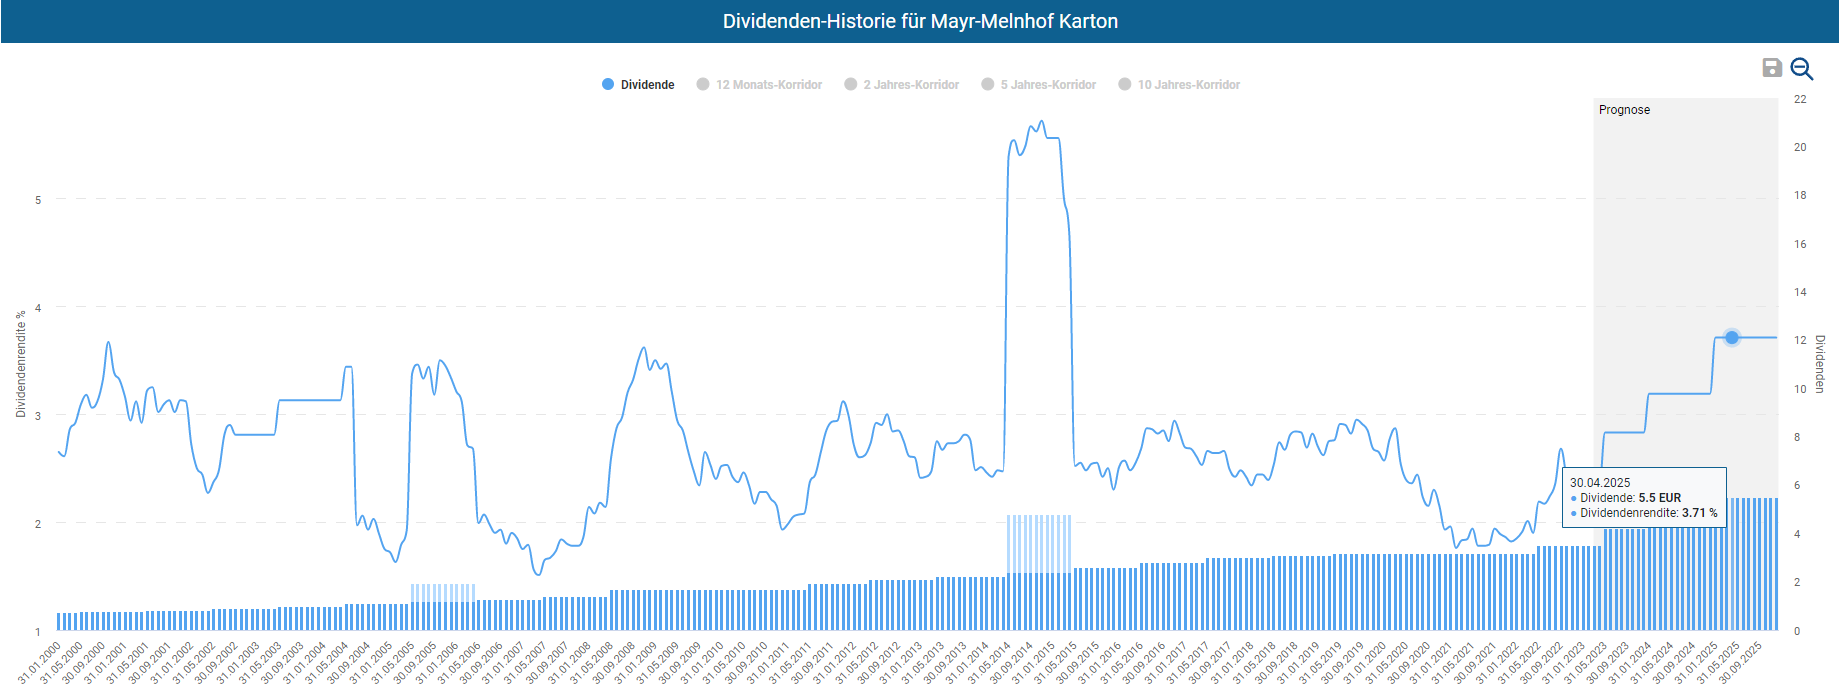
Task: Click the grey 2 Jahres-Korridor legend dot
Action: (851, 85)
